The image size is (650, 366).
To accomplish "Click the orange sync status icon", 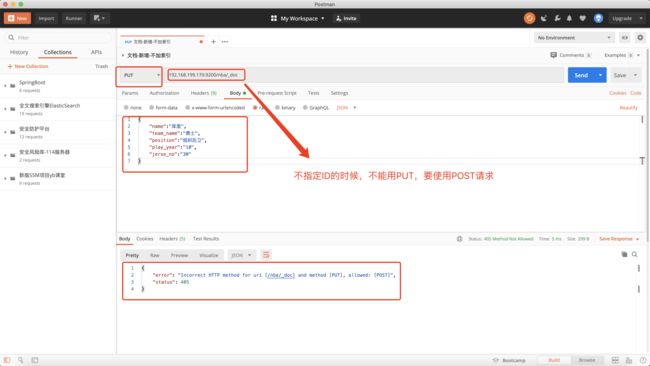I will [529, 18].
